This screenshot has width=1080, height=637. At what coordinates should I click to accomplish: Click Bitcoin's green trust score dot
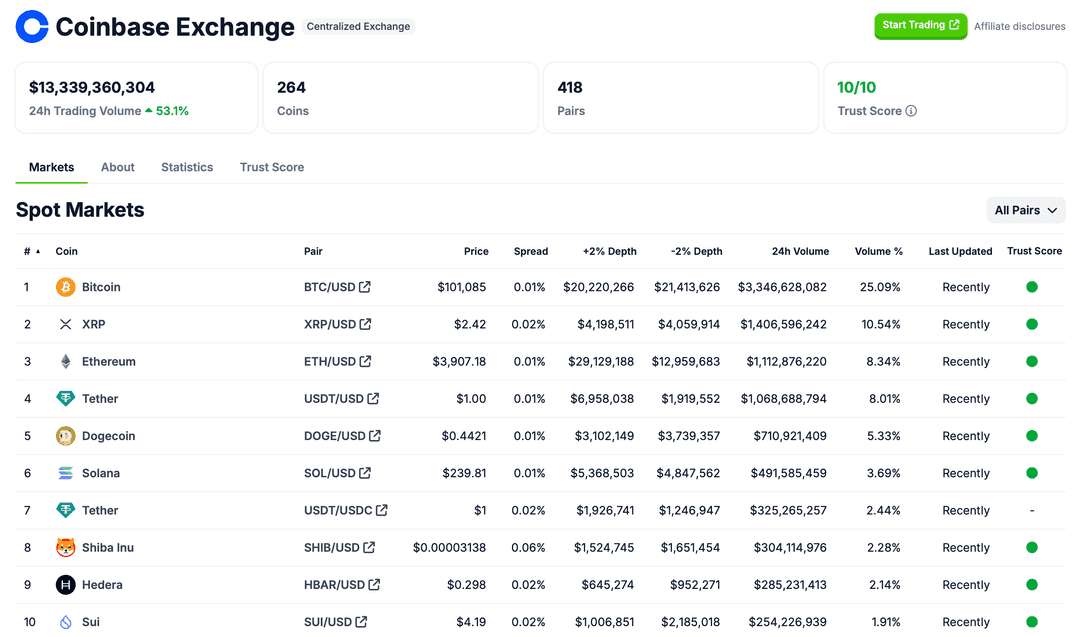pyautogui.click(x=1031, y=287)
